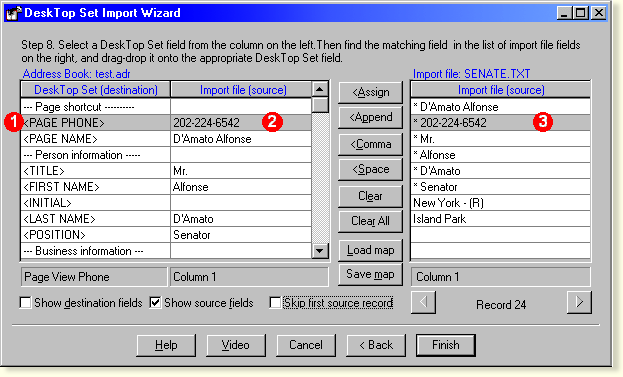623x377 pixels.
Task: Click the Assign button
Action: click(370, 92)
